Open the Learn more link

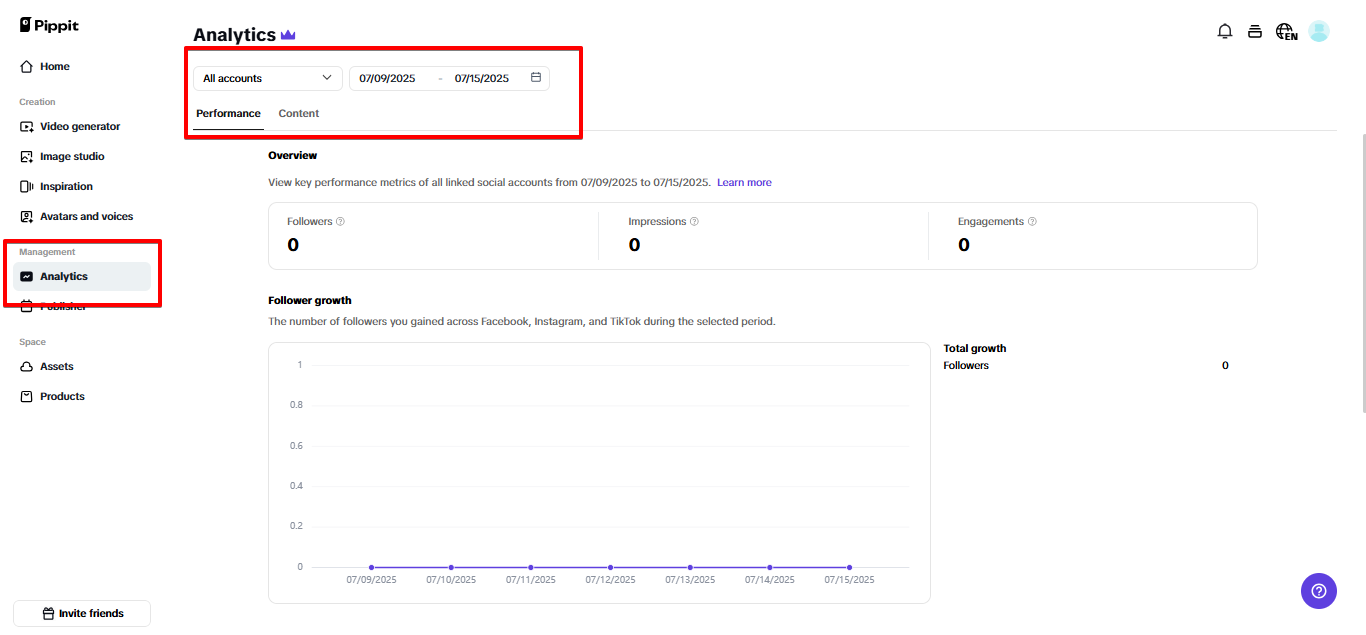point(744,183)
